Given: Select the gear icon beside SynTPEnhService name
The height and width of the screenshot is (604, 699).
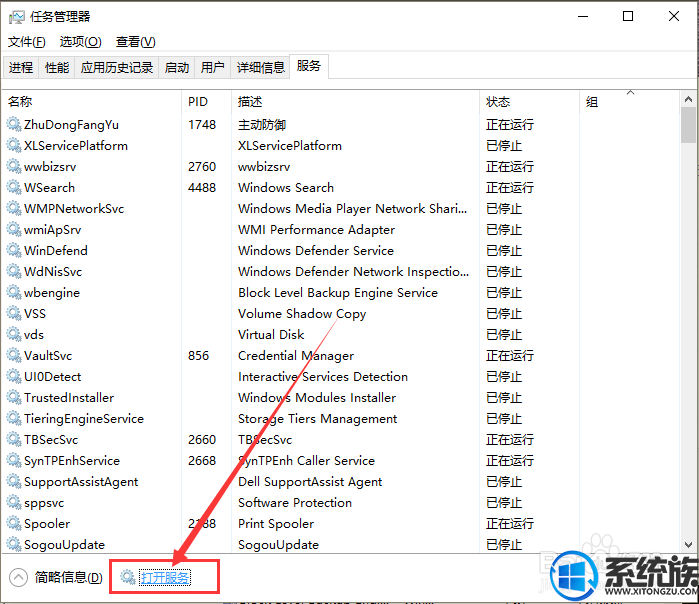Looking at the screenshot, I should coord(14,460).
